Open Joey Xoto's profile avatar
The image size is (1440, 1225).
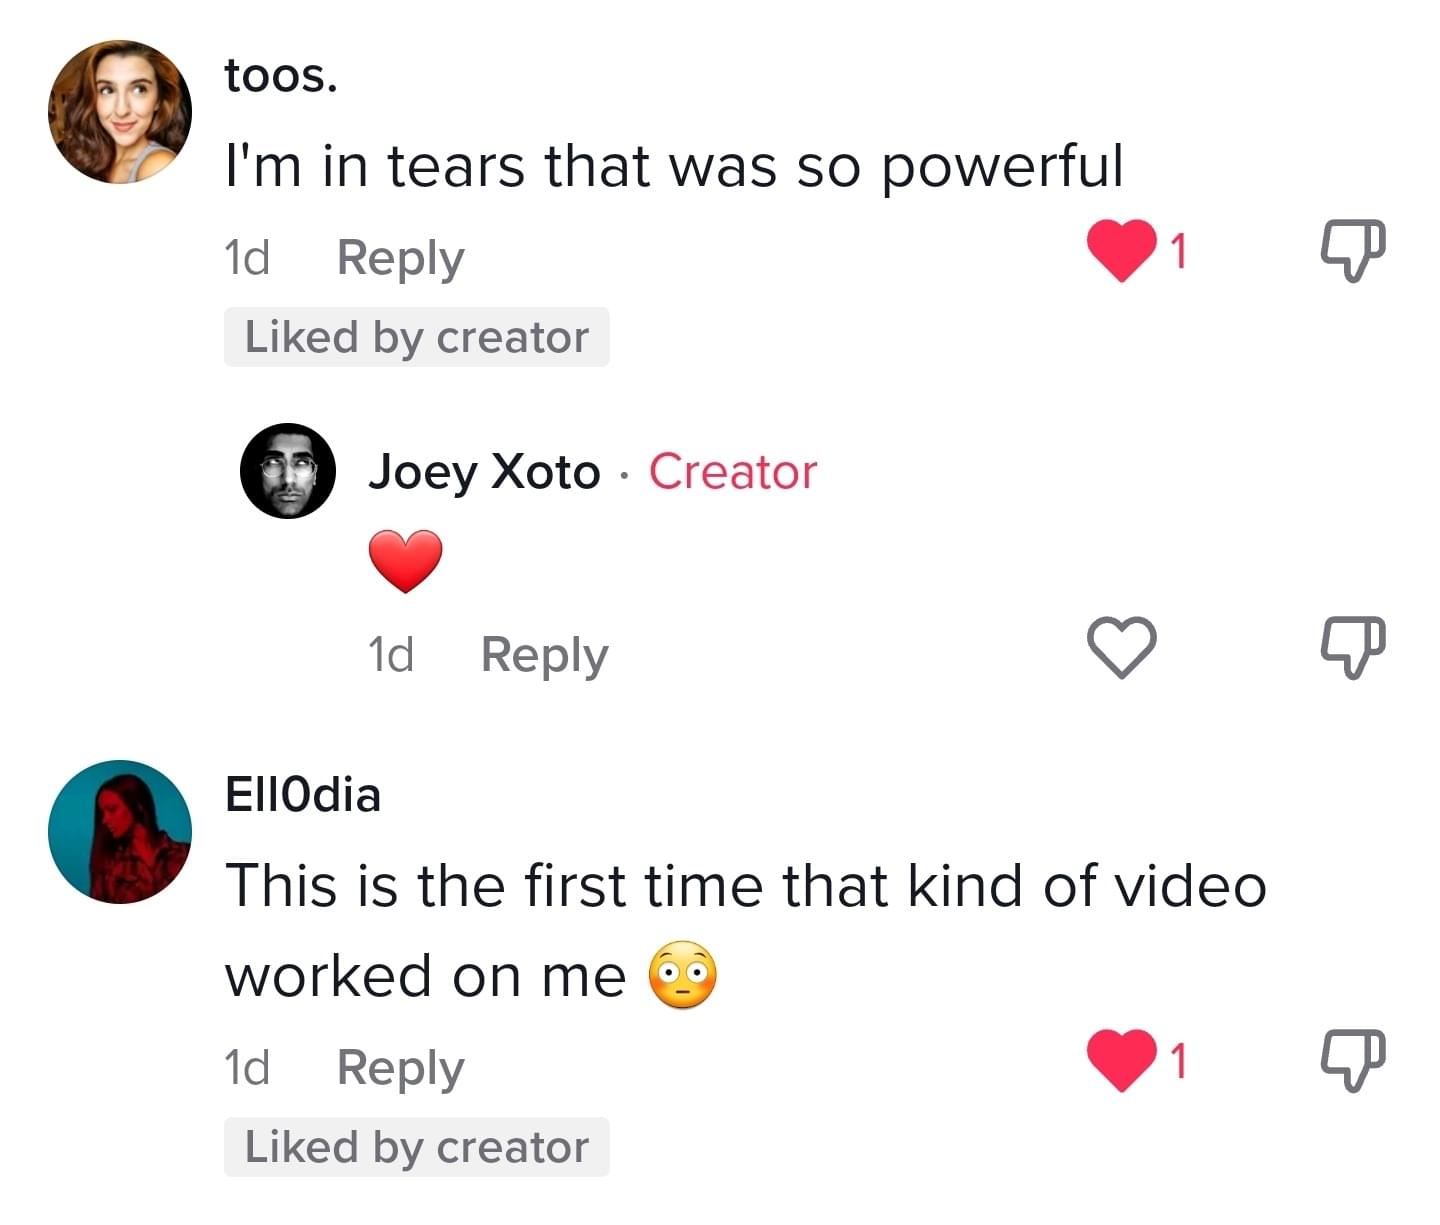click(x=288, y=471)
